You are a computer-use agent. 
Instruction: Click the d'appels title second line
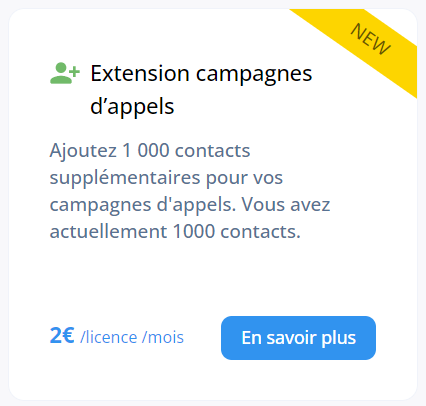132,107
